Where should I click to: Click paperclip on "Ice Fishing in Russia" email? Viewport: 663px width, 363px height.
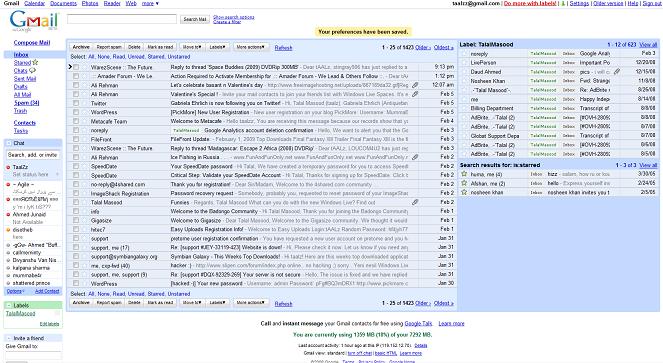pos(415,157)
